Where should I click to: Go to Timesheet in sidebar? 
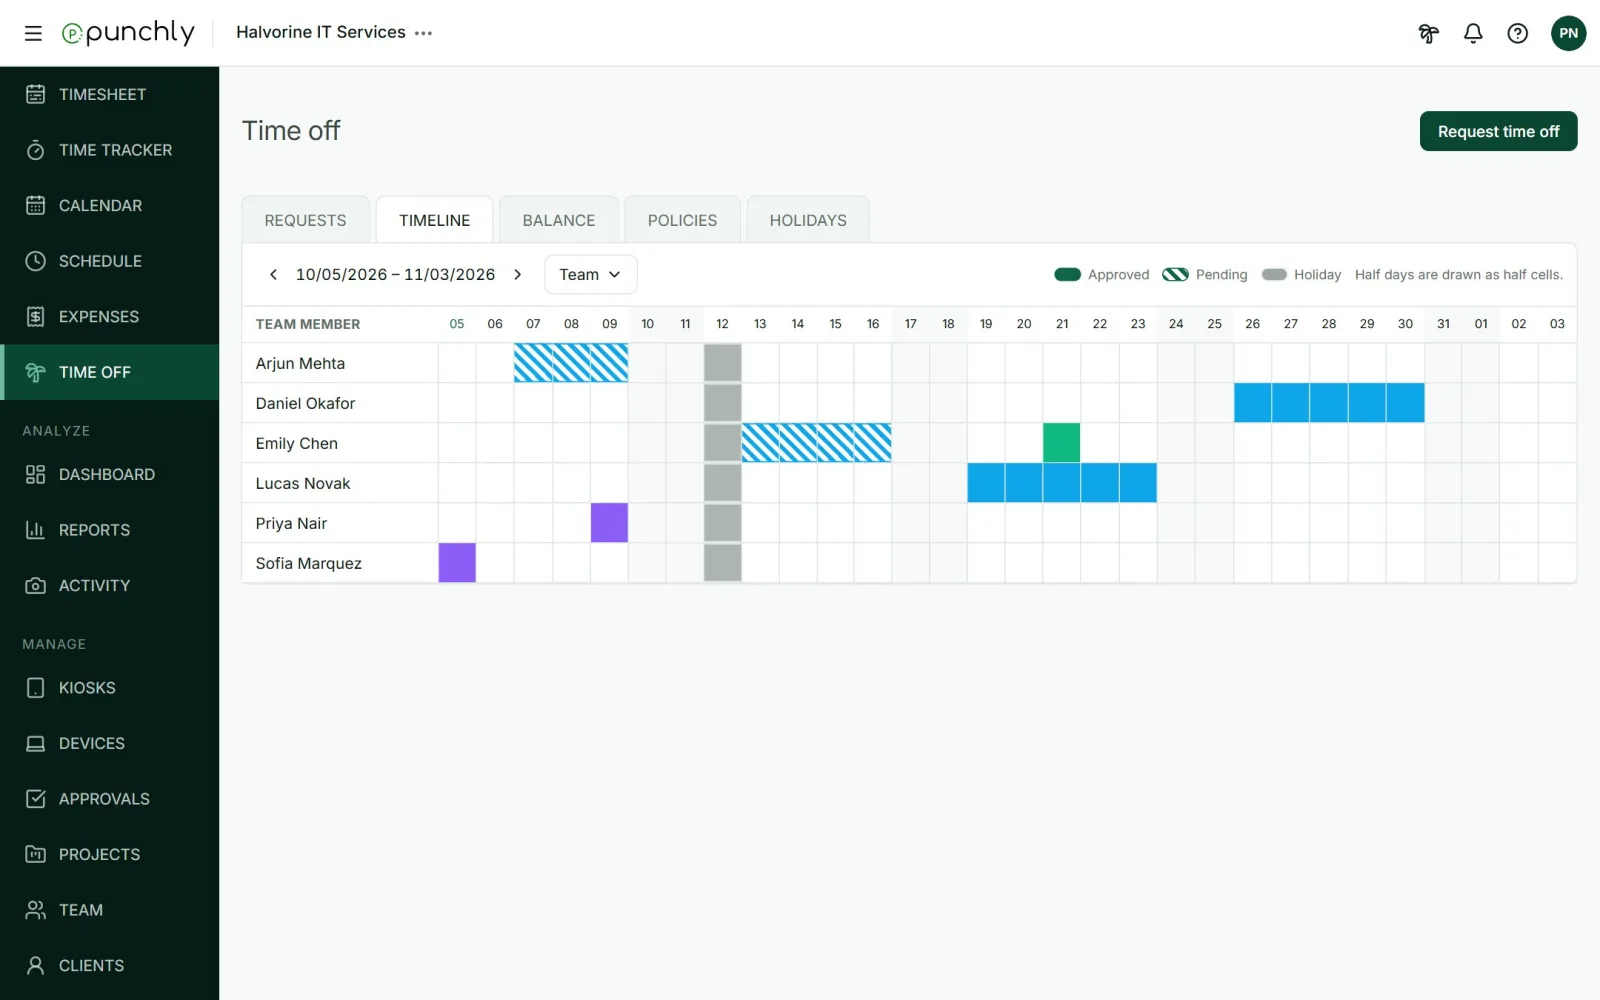[x=110, y=94]
